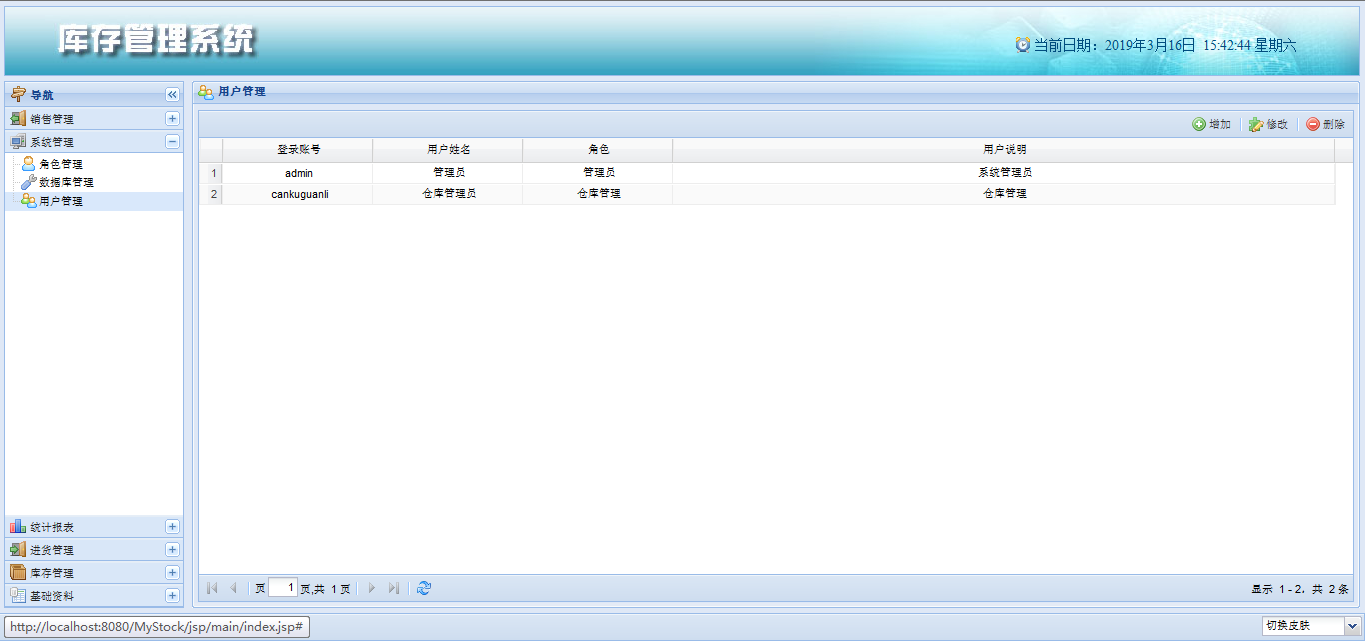Click the 角色管理 user icon
The image size is (1365, 641).
[29, 164]
